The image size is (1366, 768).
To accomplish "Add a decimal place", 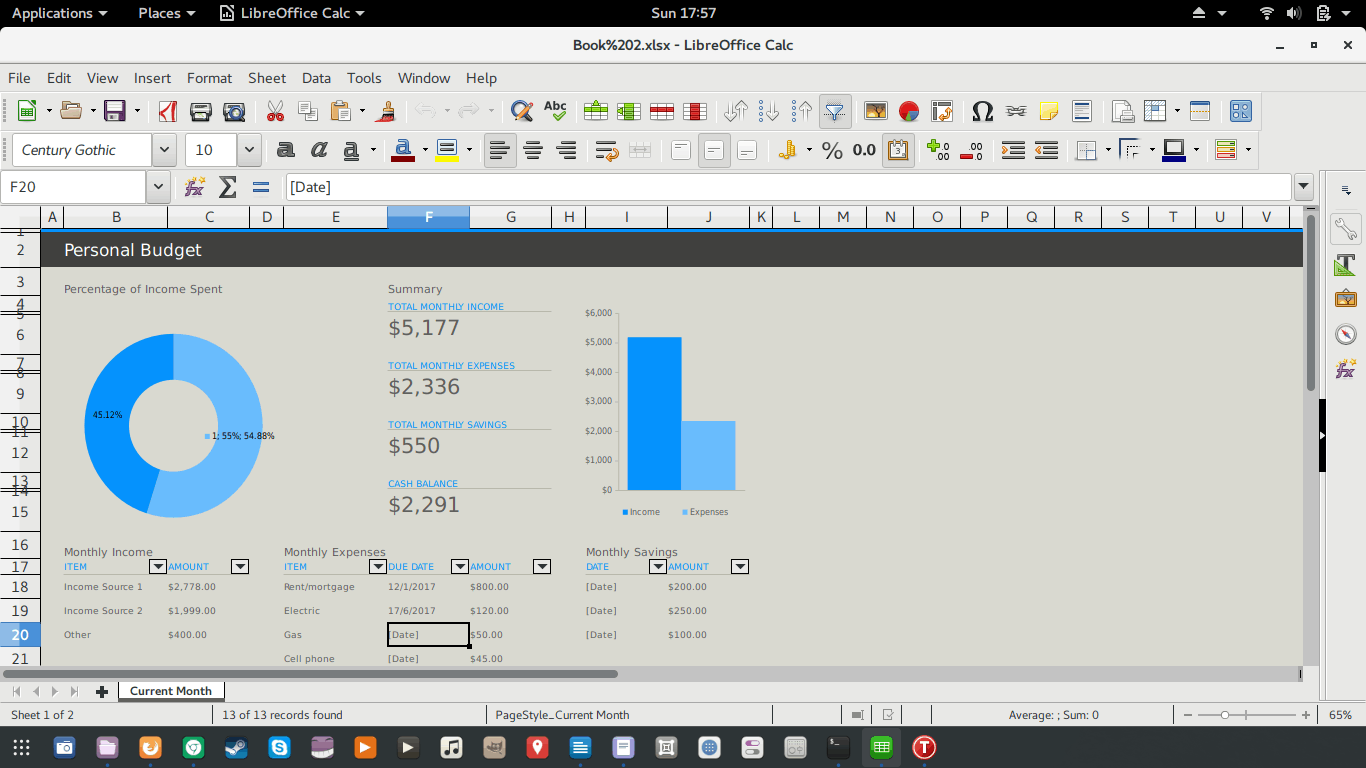I will point(939,150).
